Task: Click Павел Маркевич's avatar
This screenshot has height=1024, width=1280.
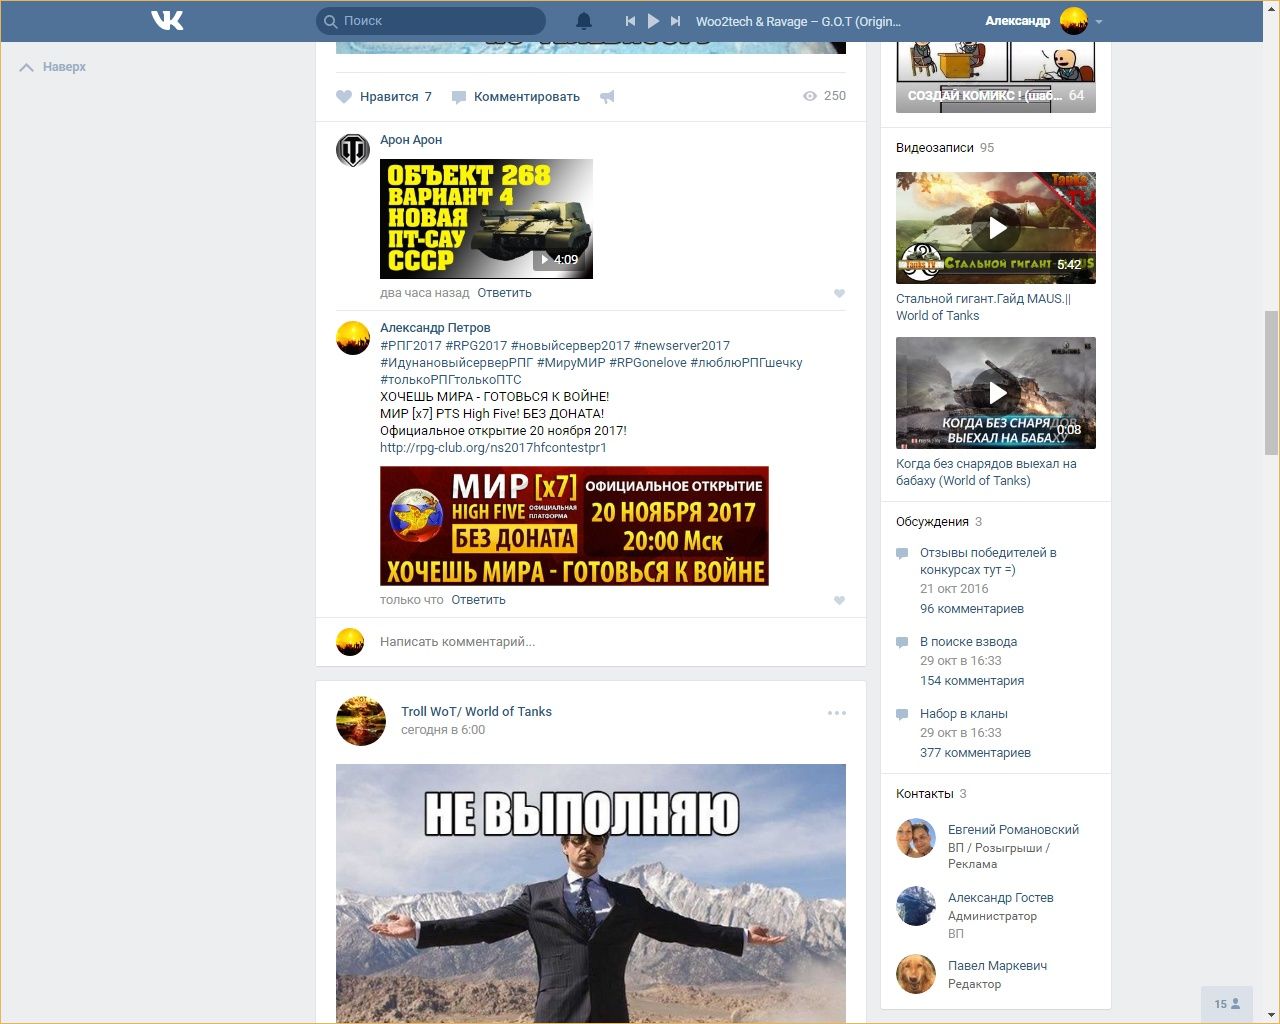Action: click(916, 974)
